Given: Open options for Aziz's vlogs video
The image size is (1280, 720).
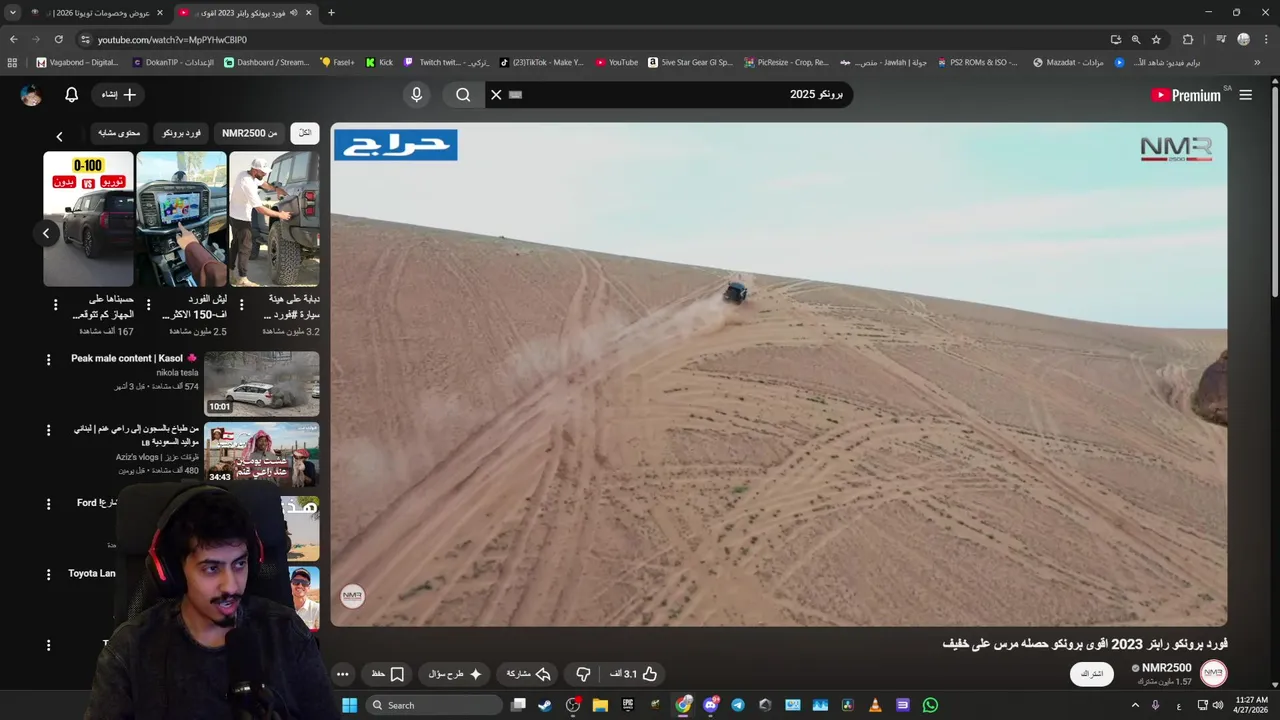Looking at the screenshot, I should point(48,431).
